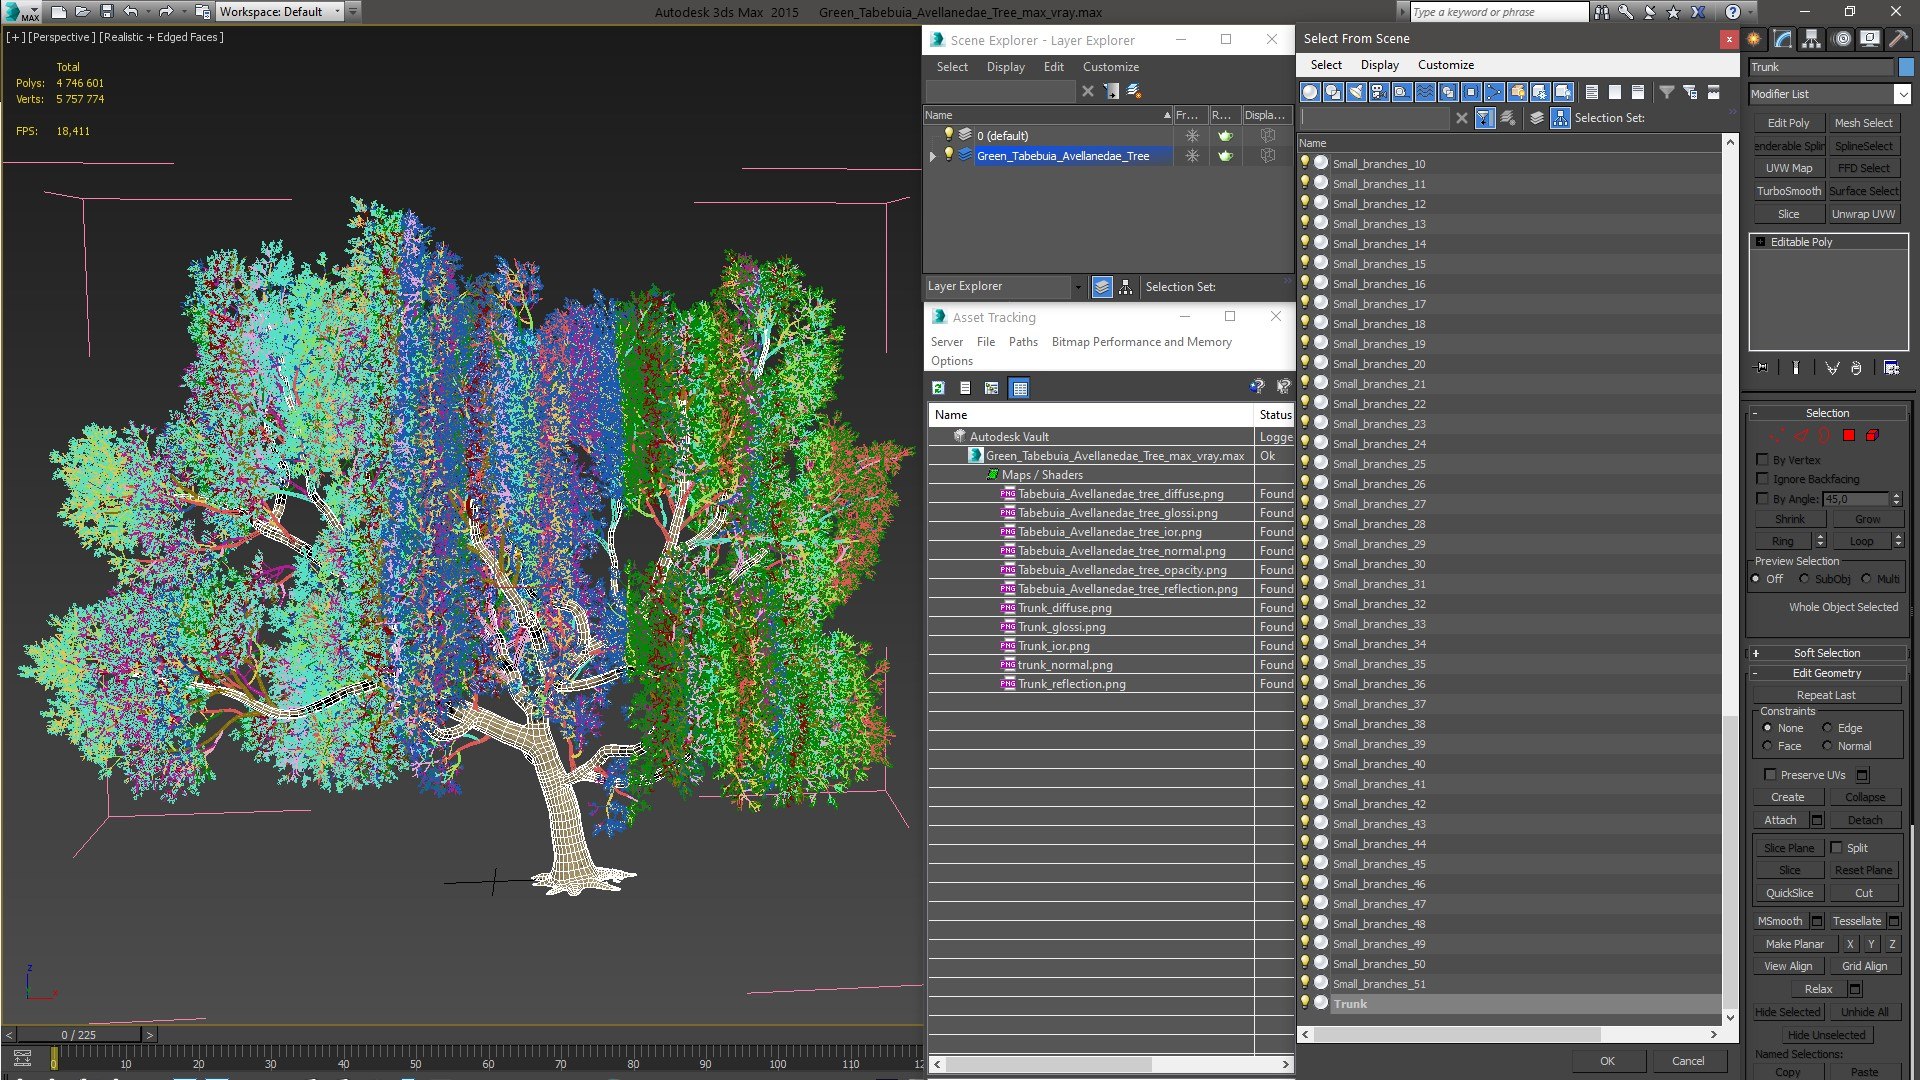Open the Hierarchy command panel tab
Viewport: 1920px width, 1080px height.
1811,39
